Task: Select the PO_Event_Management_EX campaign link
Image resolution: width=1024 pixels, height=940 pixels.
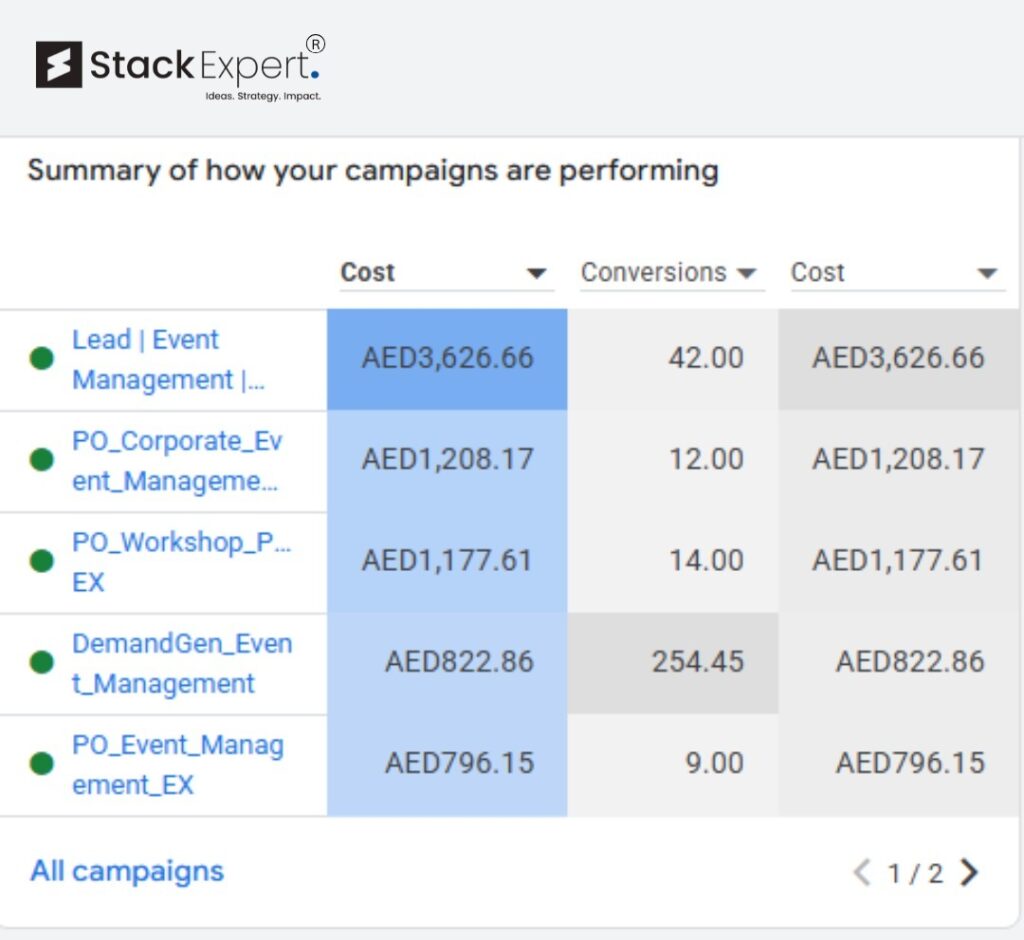Action: coord(178,763)
